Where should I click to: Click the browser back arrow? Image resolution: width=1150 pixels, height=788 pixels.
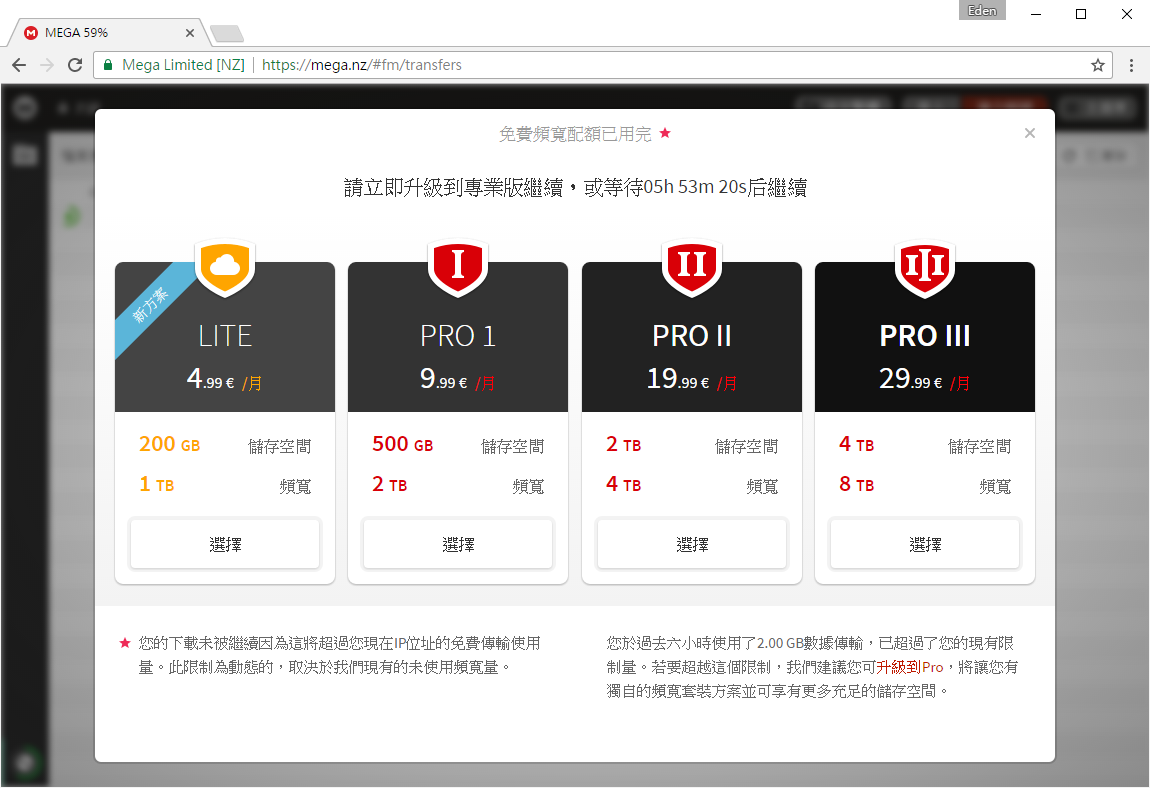point(19,65)
